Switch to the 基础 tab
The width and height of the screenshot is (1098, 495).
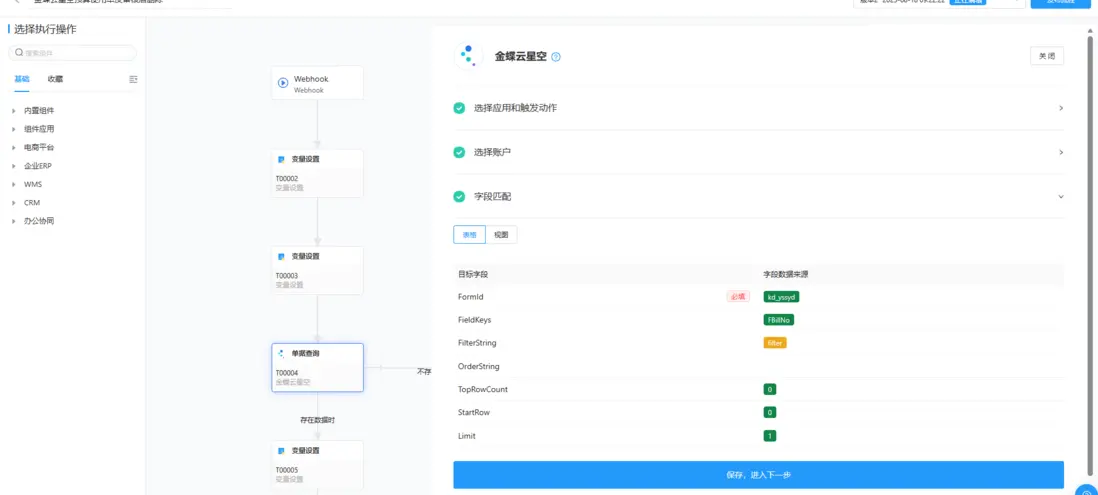(x=22, y=79)
